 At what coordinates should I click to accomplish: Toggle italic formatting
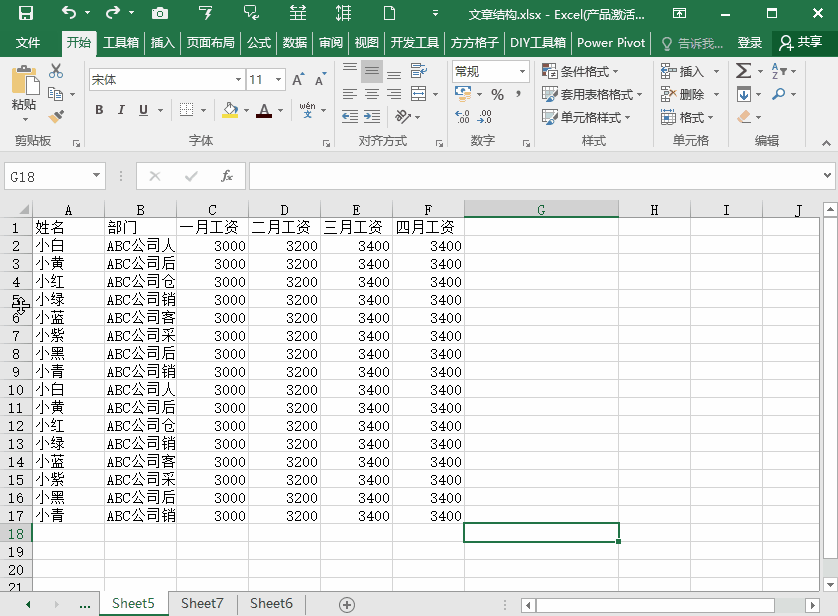pos(120,110)
